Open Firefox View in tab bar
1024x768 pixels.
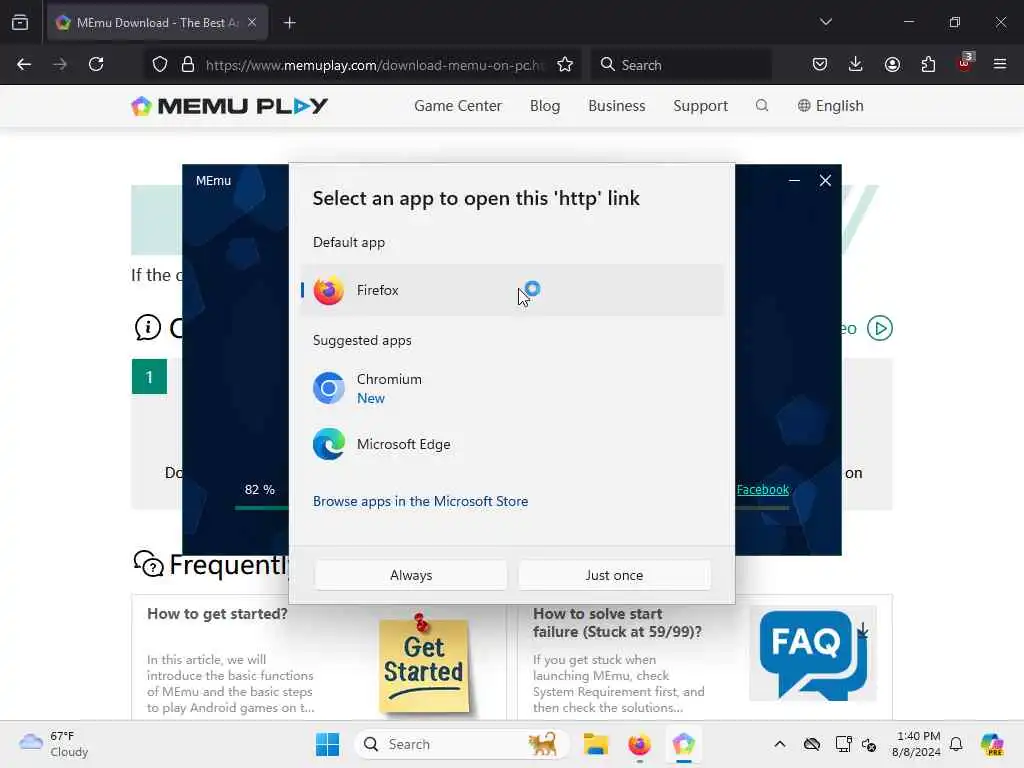pyautogui.click(x=20, y=23)
